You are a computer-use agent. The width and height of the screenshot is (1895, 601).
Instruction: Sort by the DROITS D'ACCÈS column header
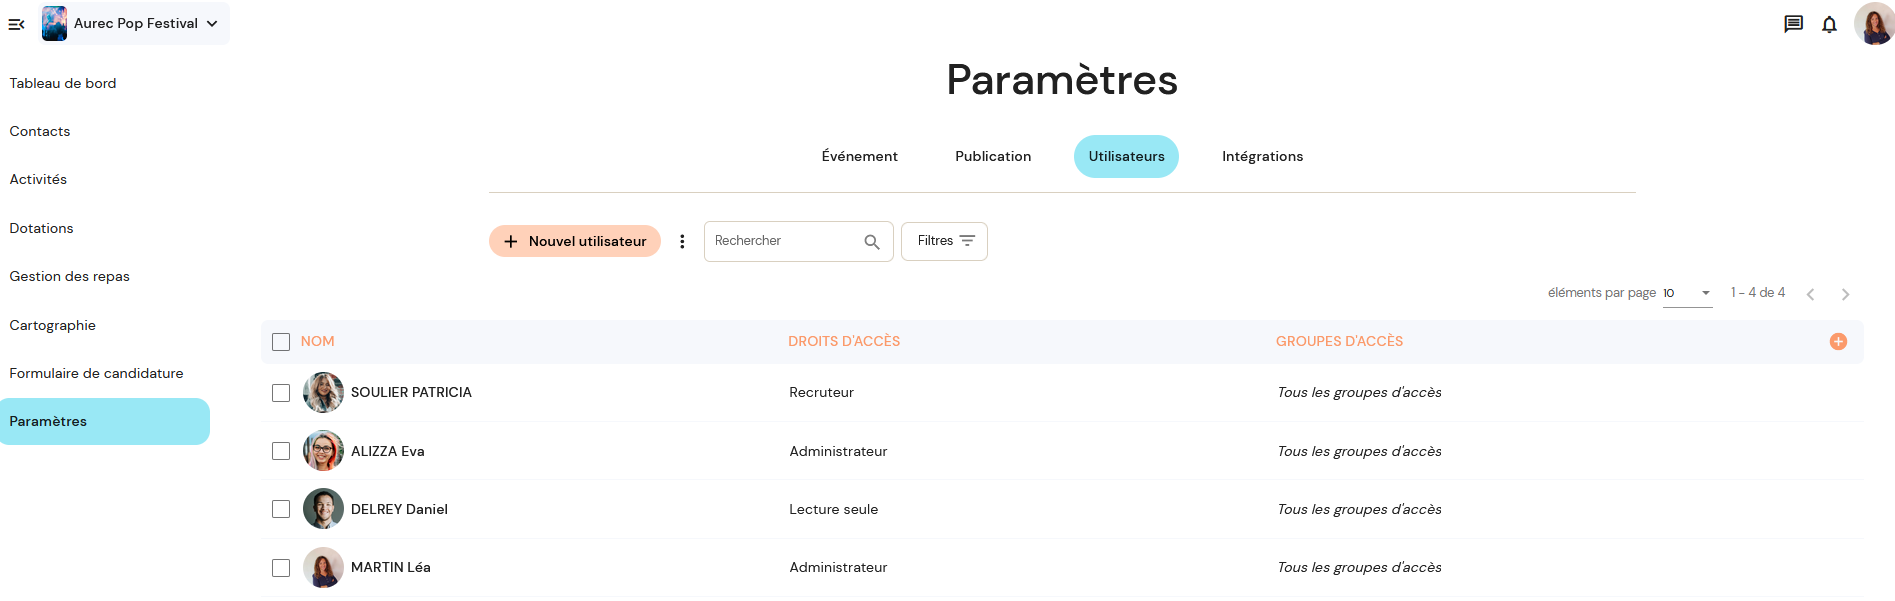[x=844, y=341]
